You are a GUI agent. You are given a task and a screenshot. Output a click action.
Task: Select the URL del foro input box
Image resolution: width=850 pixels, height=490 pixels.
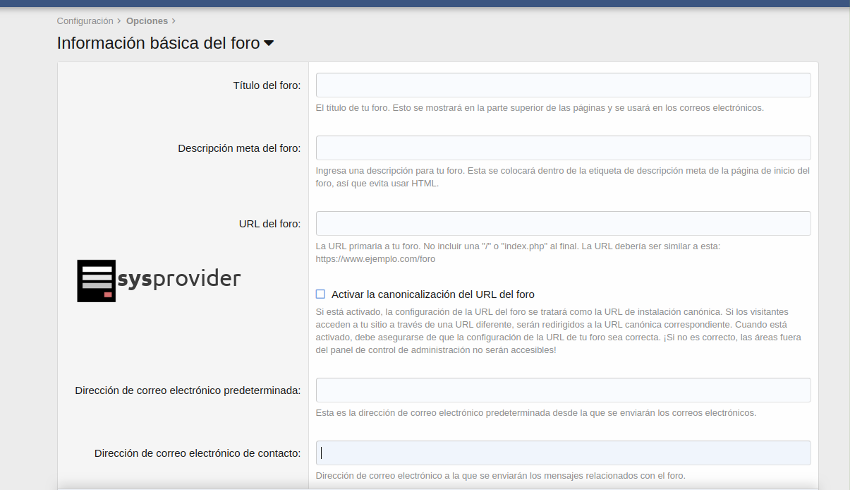pos(562,223)
